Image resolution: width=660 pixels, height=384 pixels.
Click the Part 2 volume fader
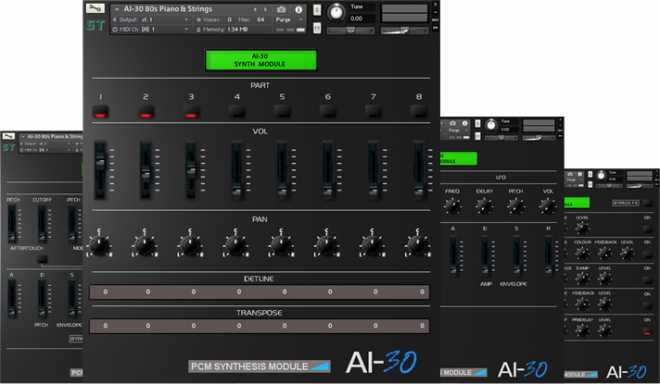[x=146, y=170]
